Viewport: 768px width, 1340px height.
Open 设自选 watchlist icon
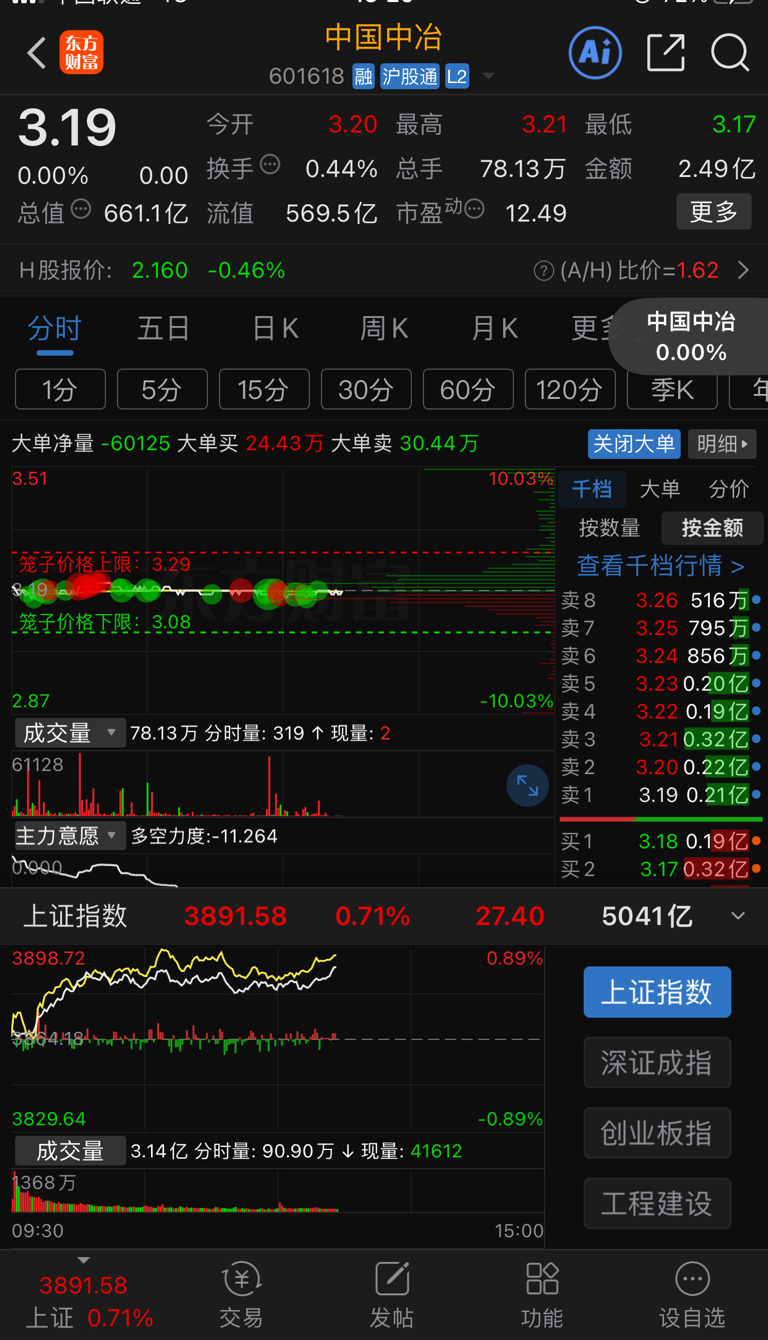pyautogui.click(x=692, y=1295)
